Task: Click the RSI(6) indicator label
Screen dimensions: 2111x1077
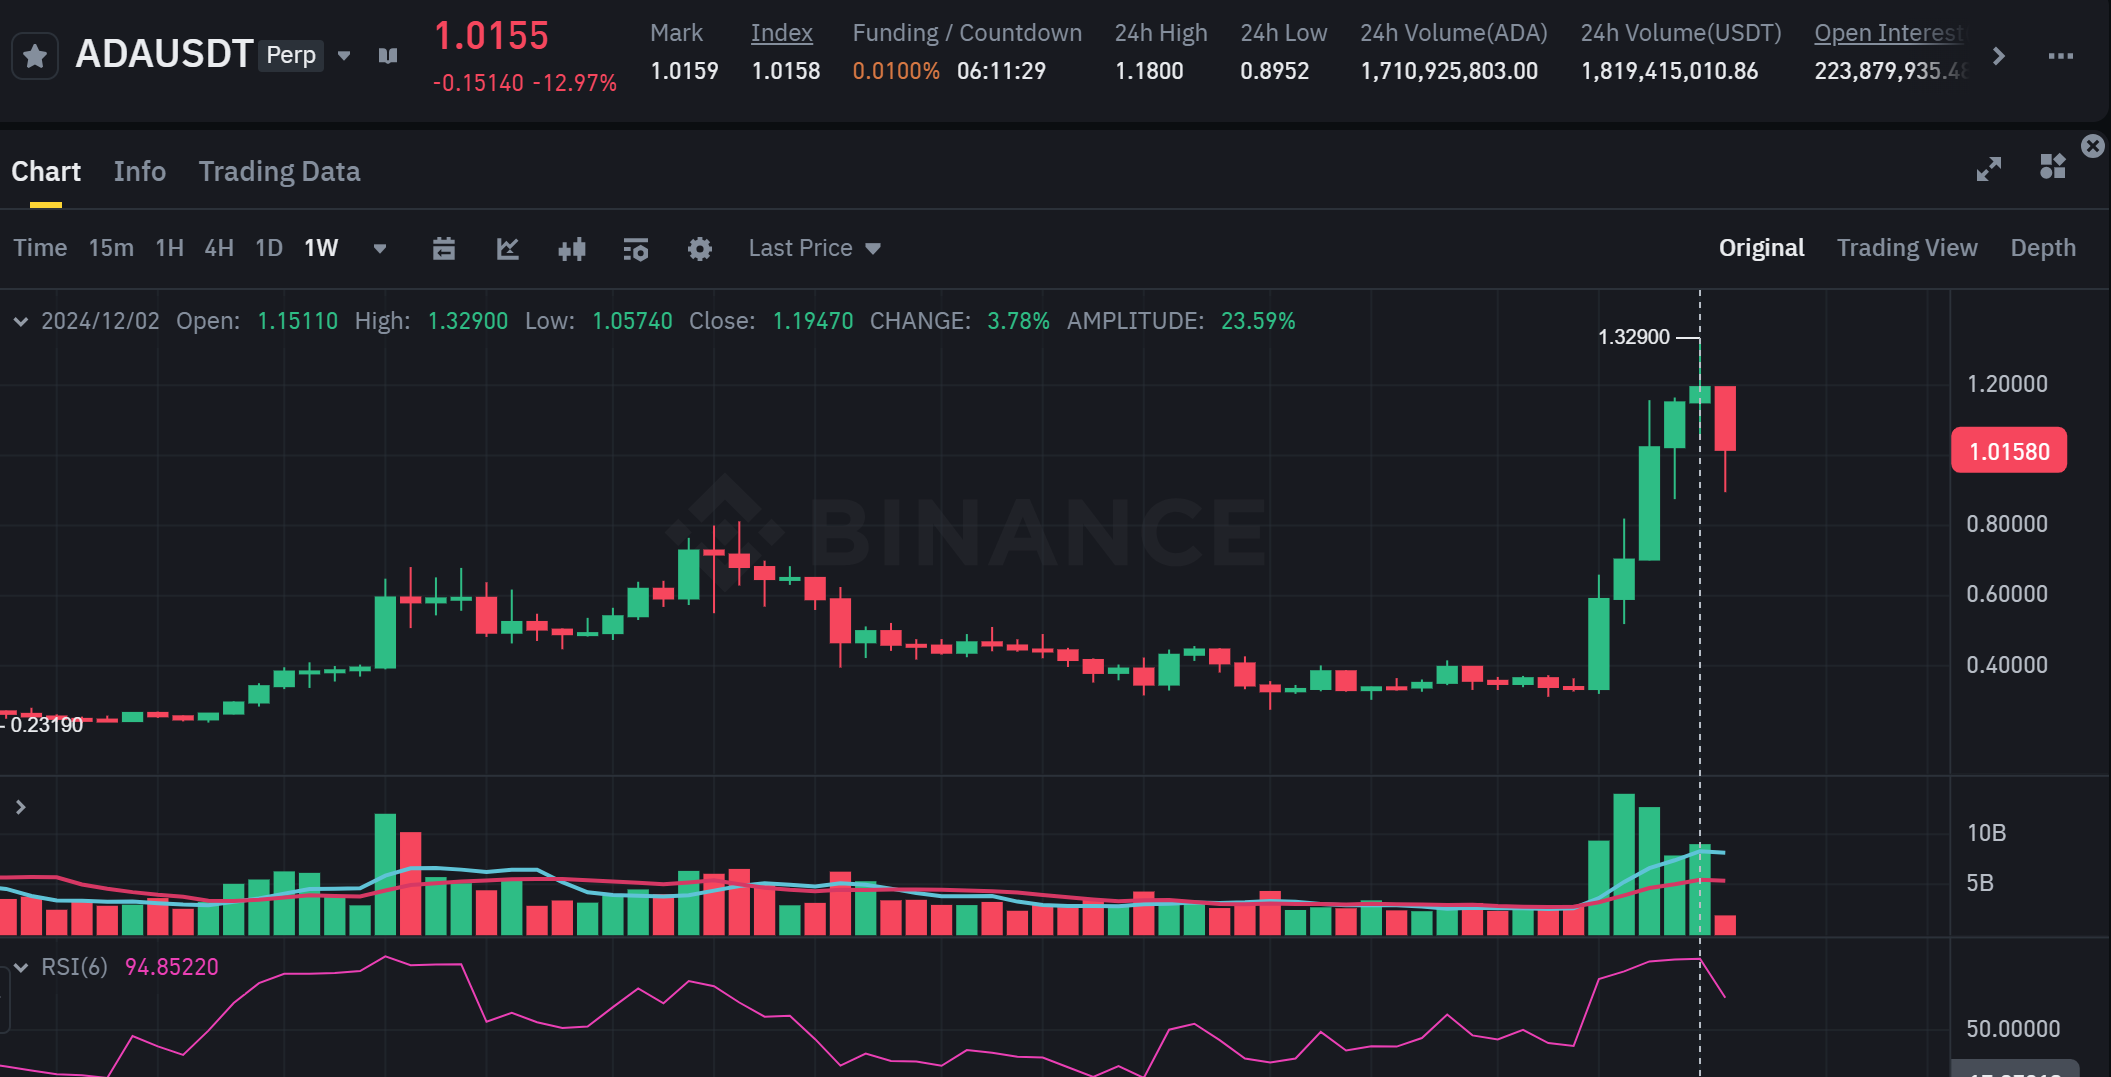Action: point(74,967)
